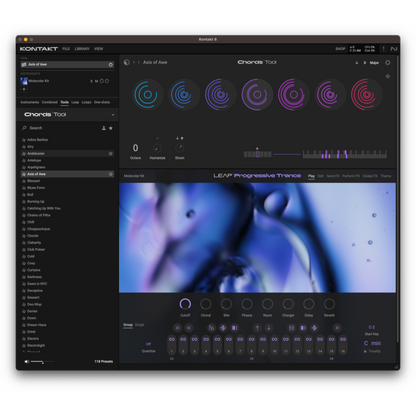Click the Octave value 0
This screenshot has height=416, width=416.
point(135,148)
